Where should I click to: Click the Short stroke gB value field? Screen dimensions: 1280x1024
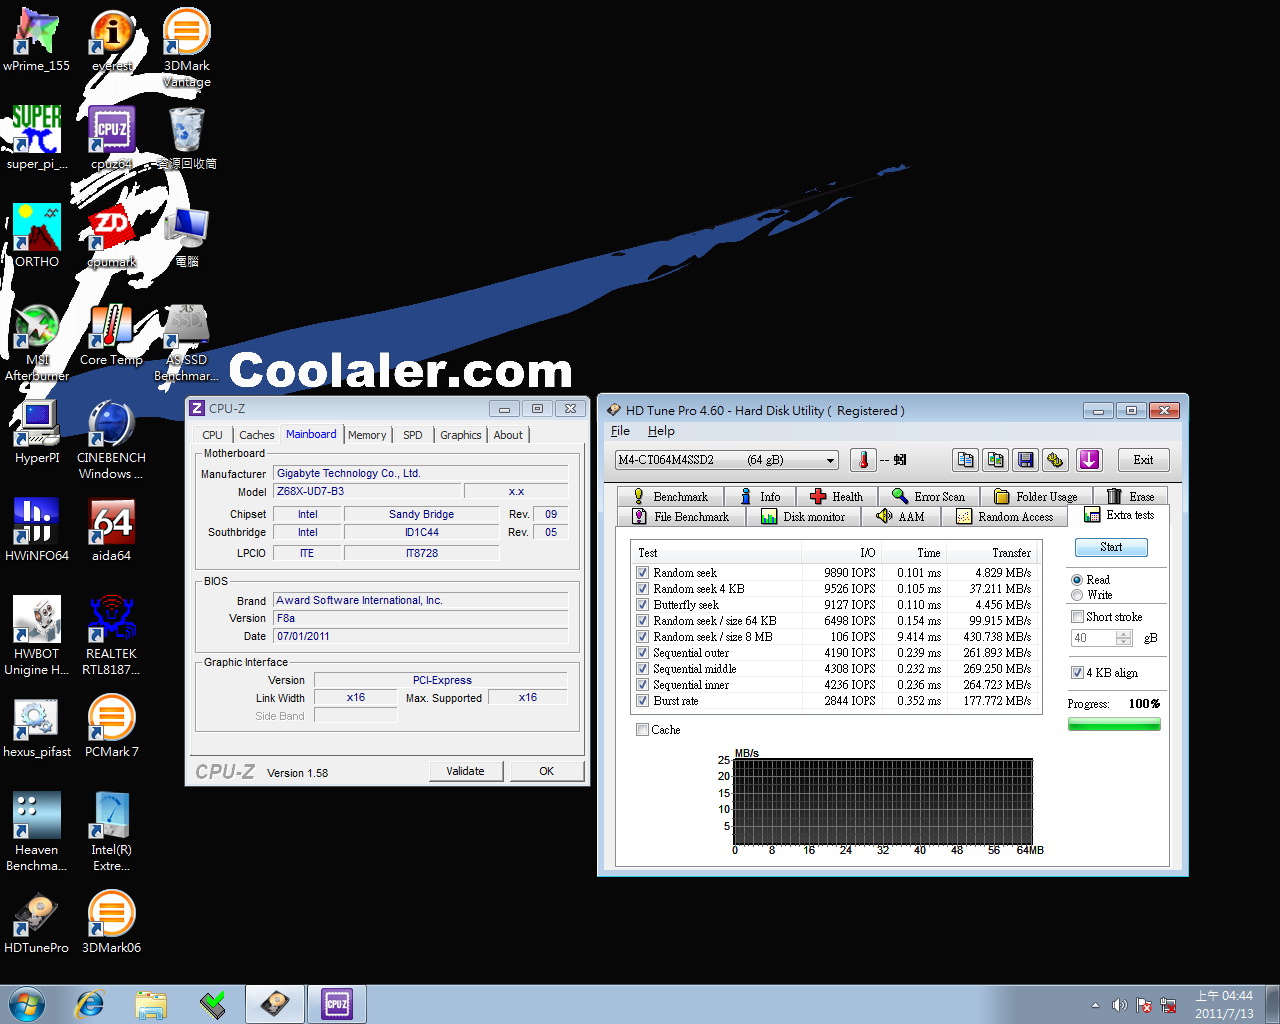pyautogui.click(x=1094, y=638)
